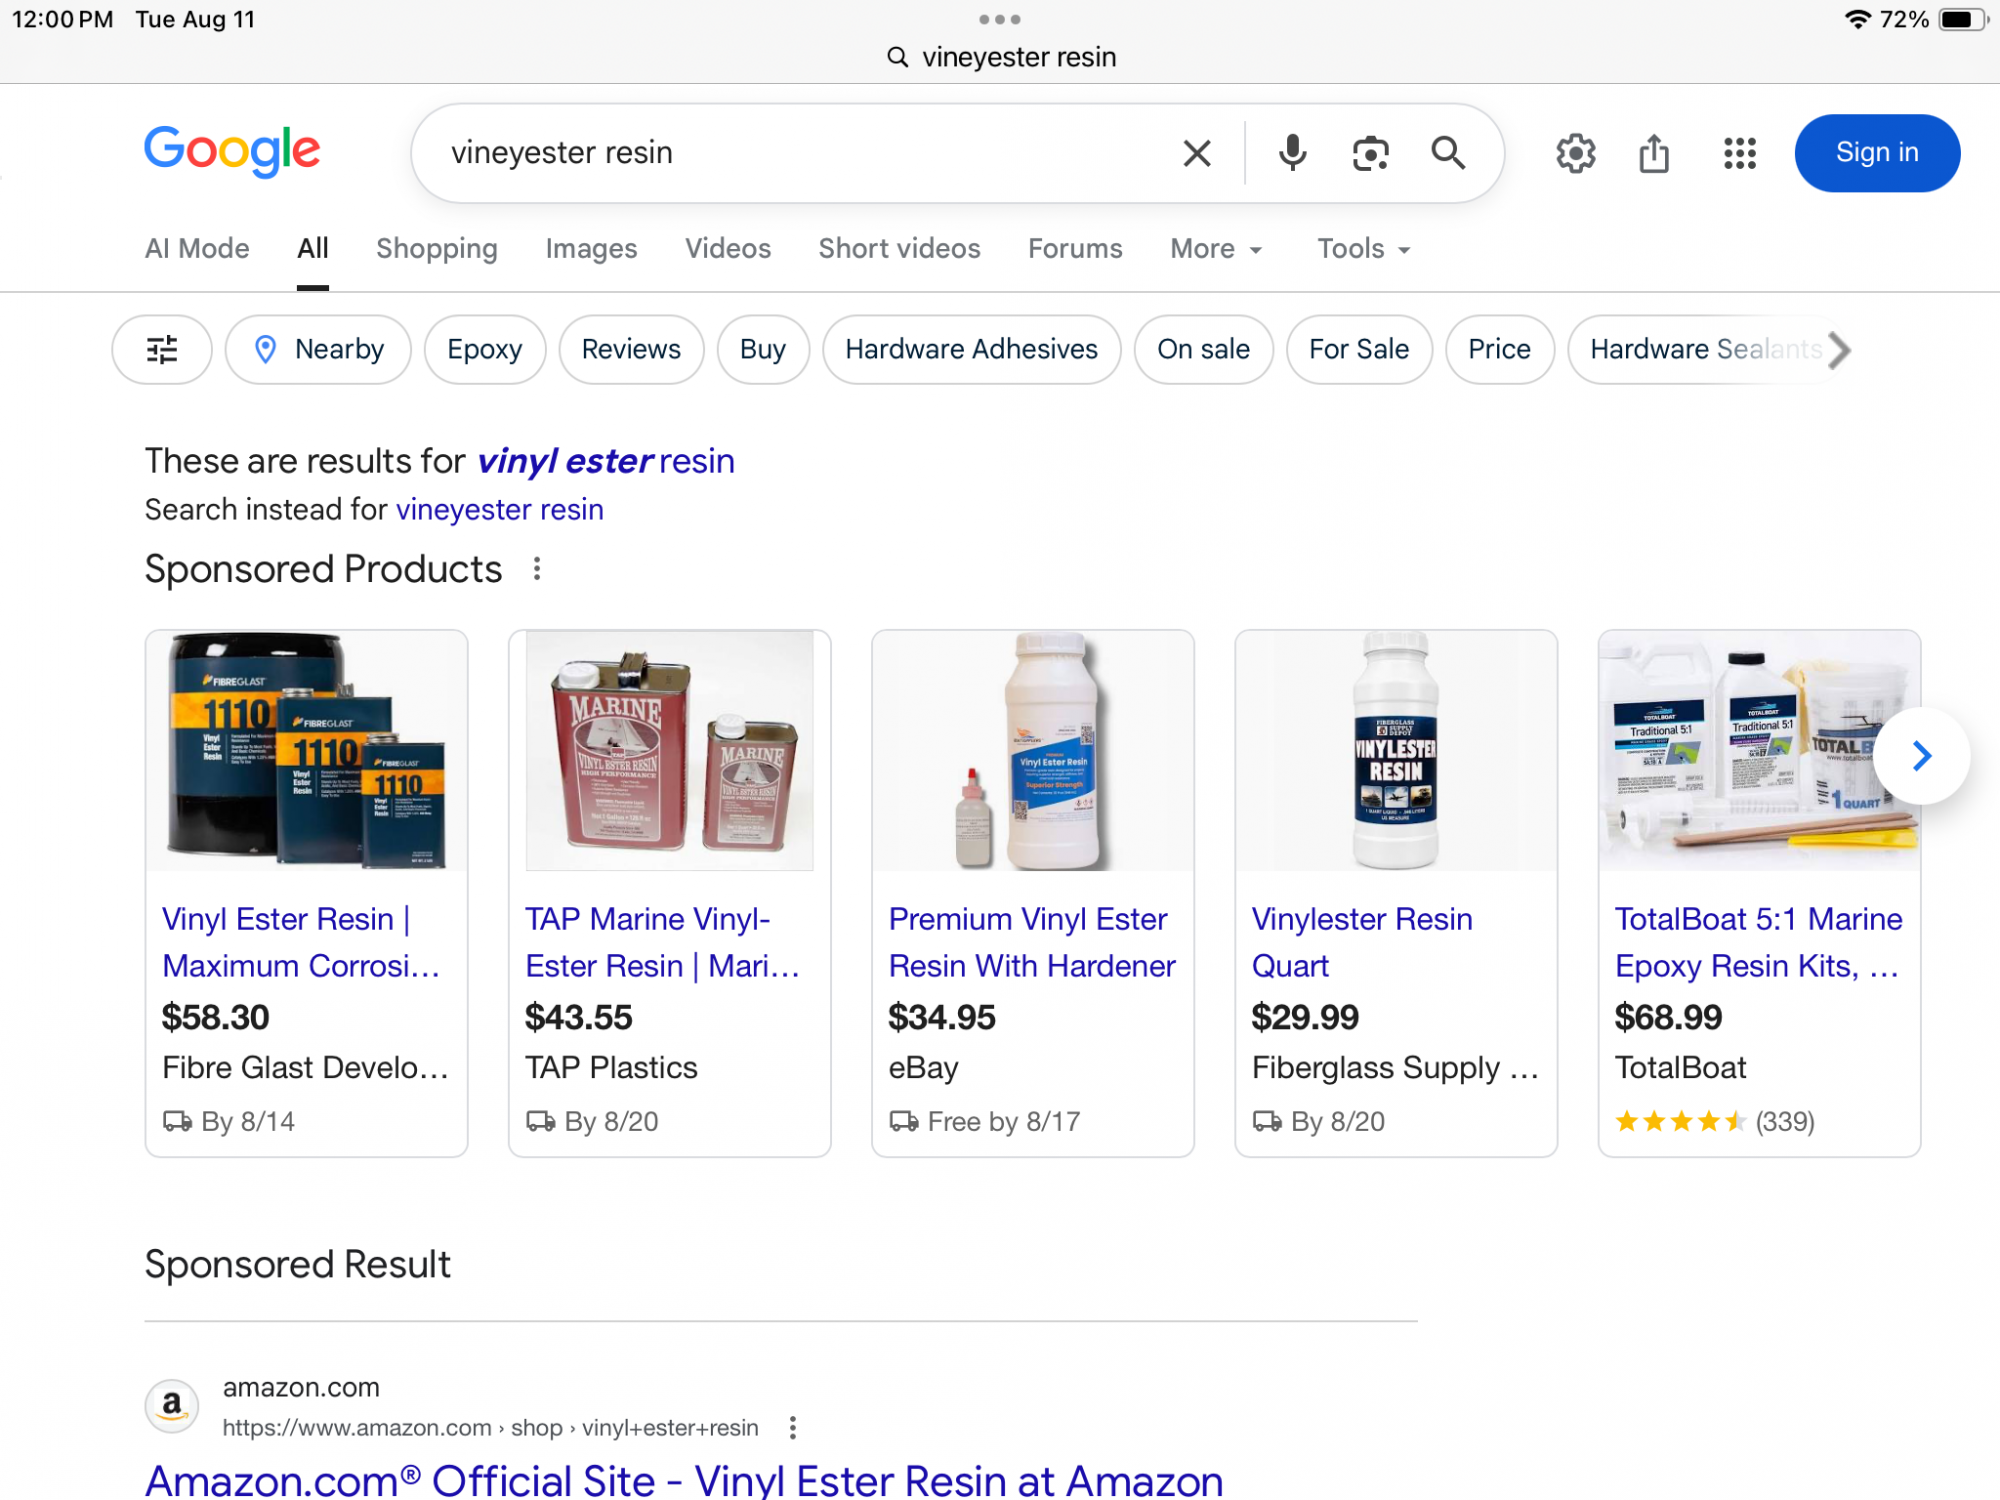This screenshot has width=2000, height=1500.
Task: Tap the share icon next to settings
Action: (1654, 153)
